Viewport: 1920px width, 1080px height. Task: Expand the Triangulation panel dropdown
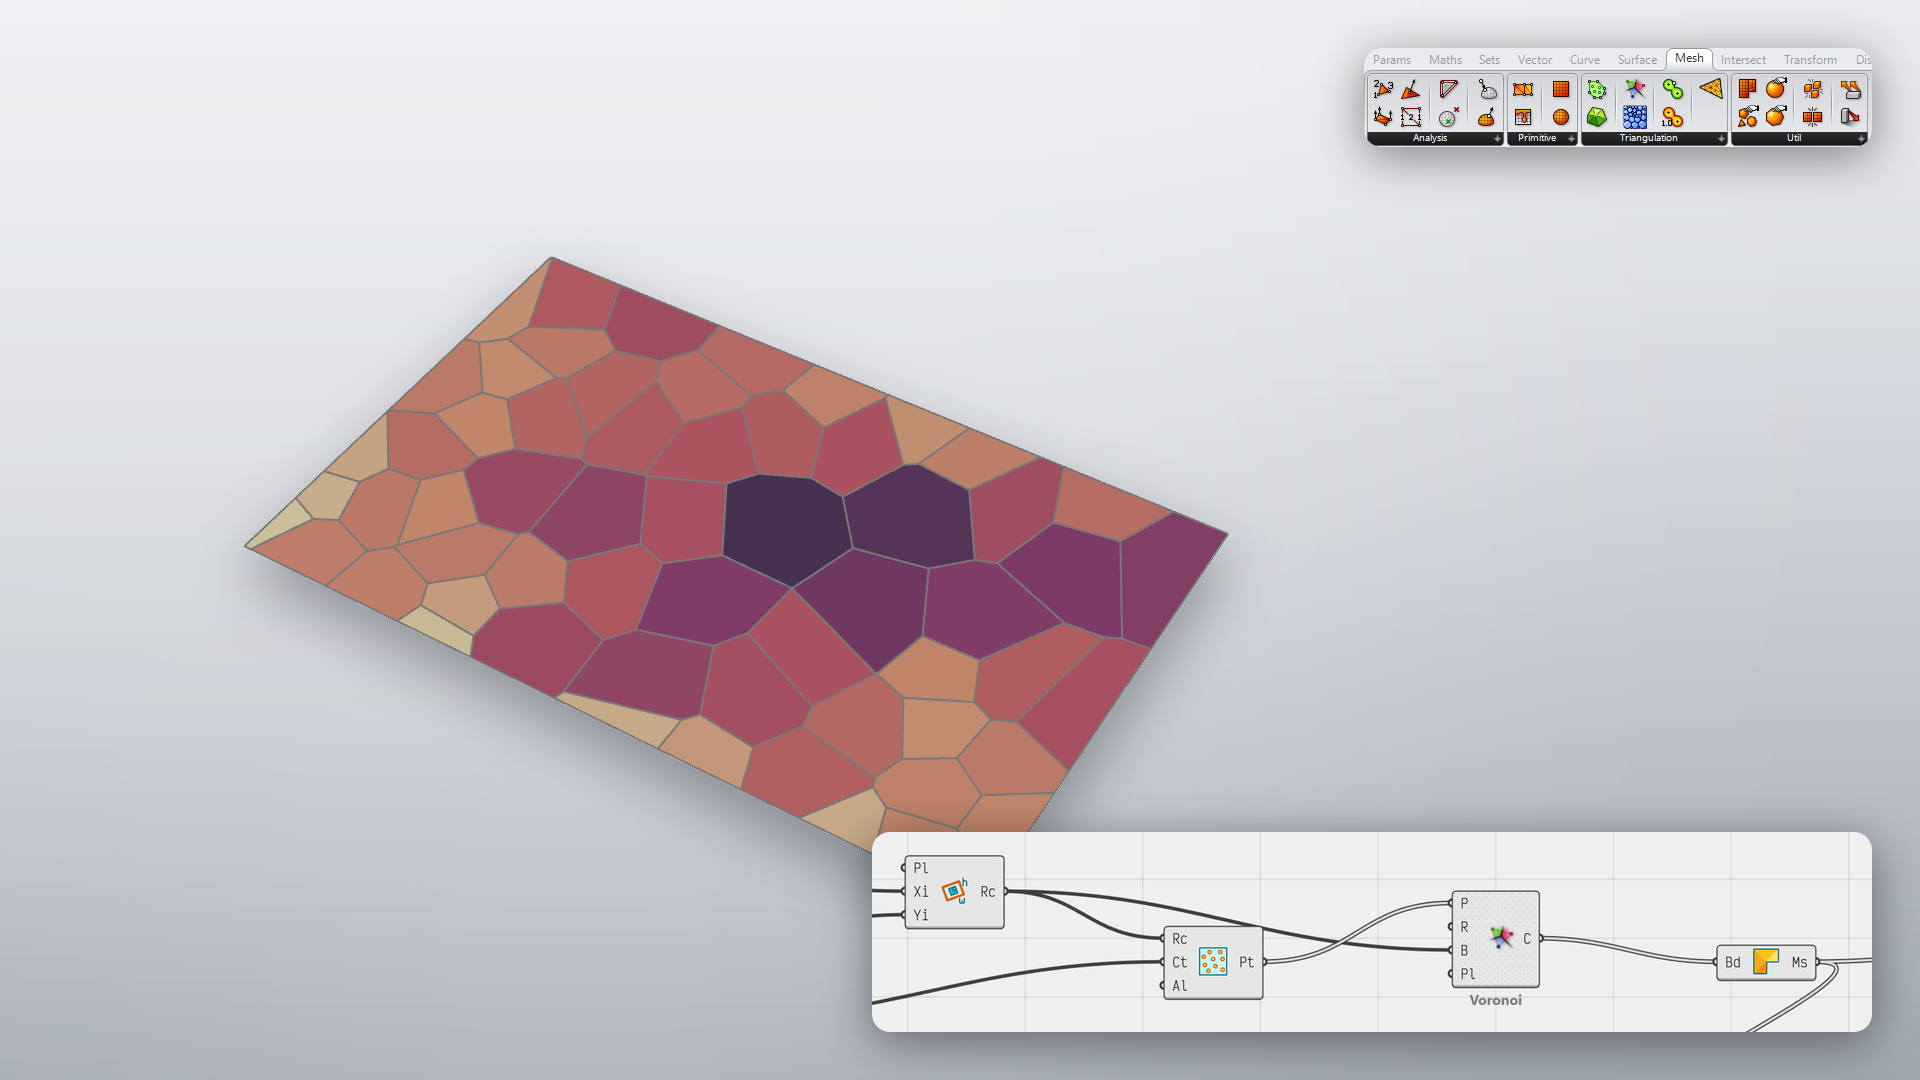pos(1721,138)
